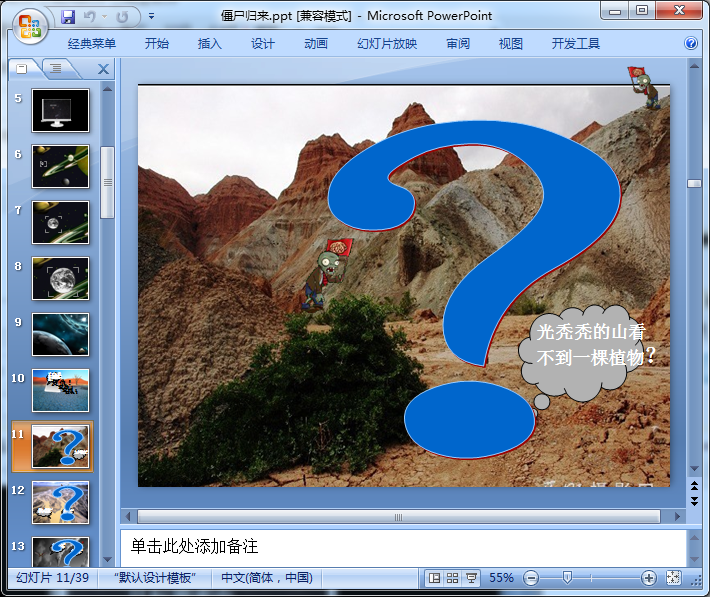The image size is (710, 597).
Task: Select slide 11 thumbnail
Action: click(x=60, y=447)
